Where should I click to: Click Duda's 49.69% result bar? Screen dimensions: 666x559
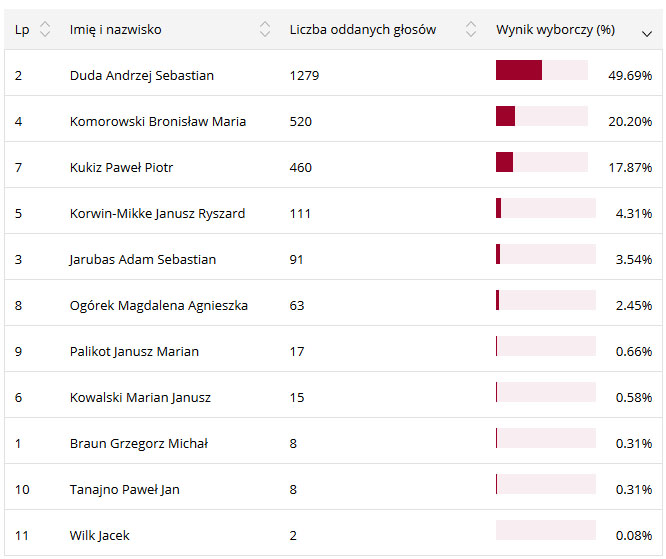point(541,70)
